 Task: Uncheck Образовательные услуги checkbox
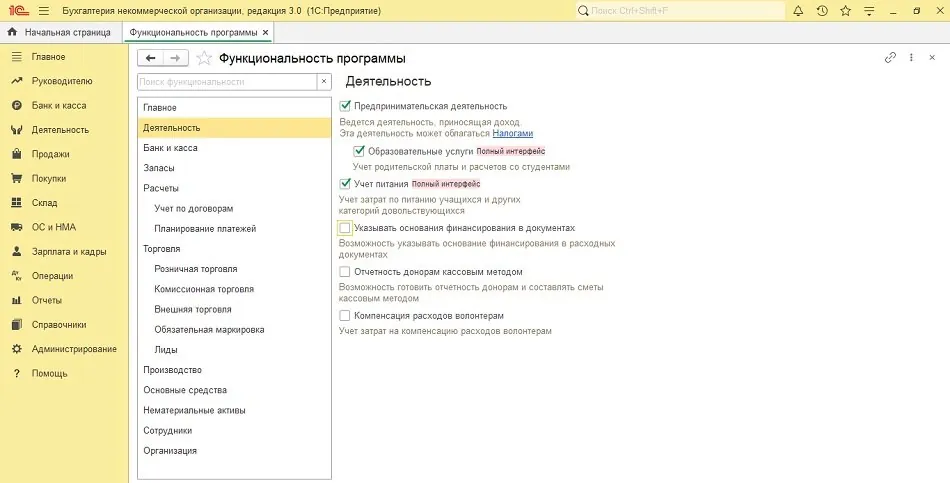pos(359,151)
